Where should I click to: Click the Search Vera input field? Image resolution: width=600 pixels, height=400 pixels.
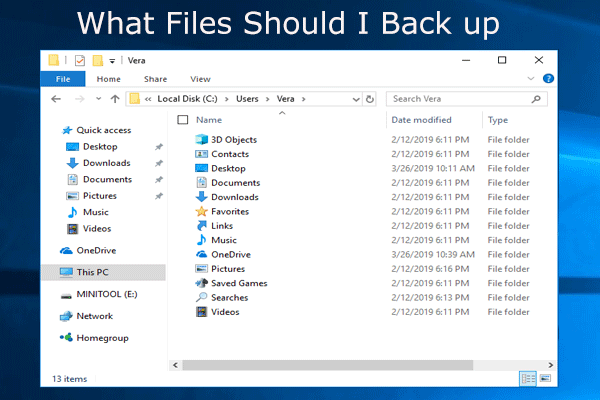[x=467, y=99]
